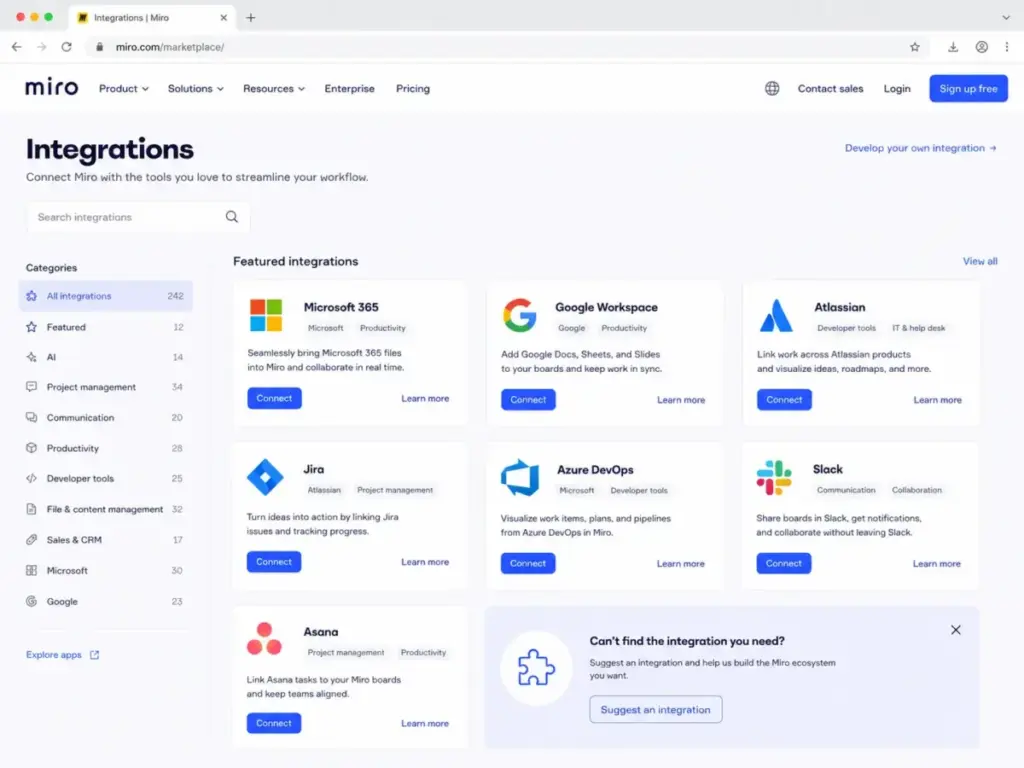Go back in browser history
This screenshot has width=1024, height=768.
point(17,47)
